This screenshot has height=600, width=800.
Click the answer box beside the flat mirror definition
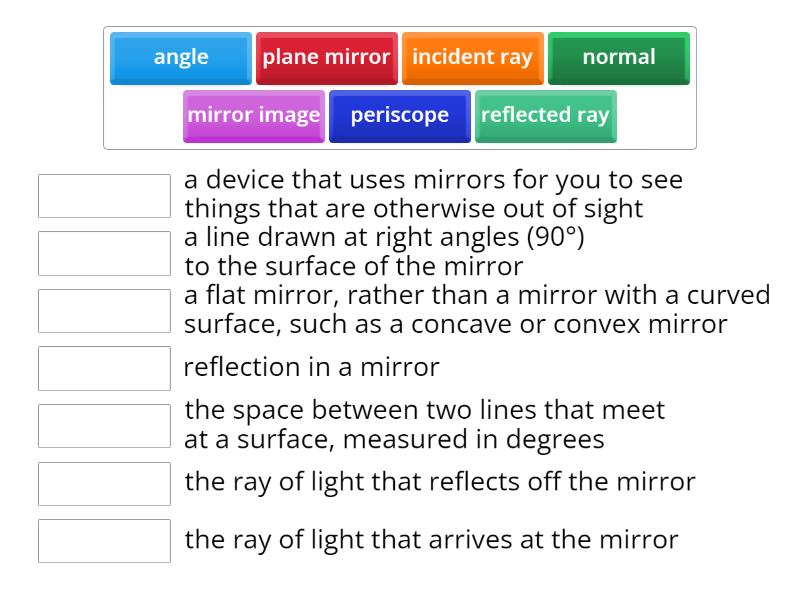[104, 310]
